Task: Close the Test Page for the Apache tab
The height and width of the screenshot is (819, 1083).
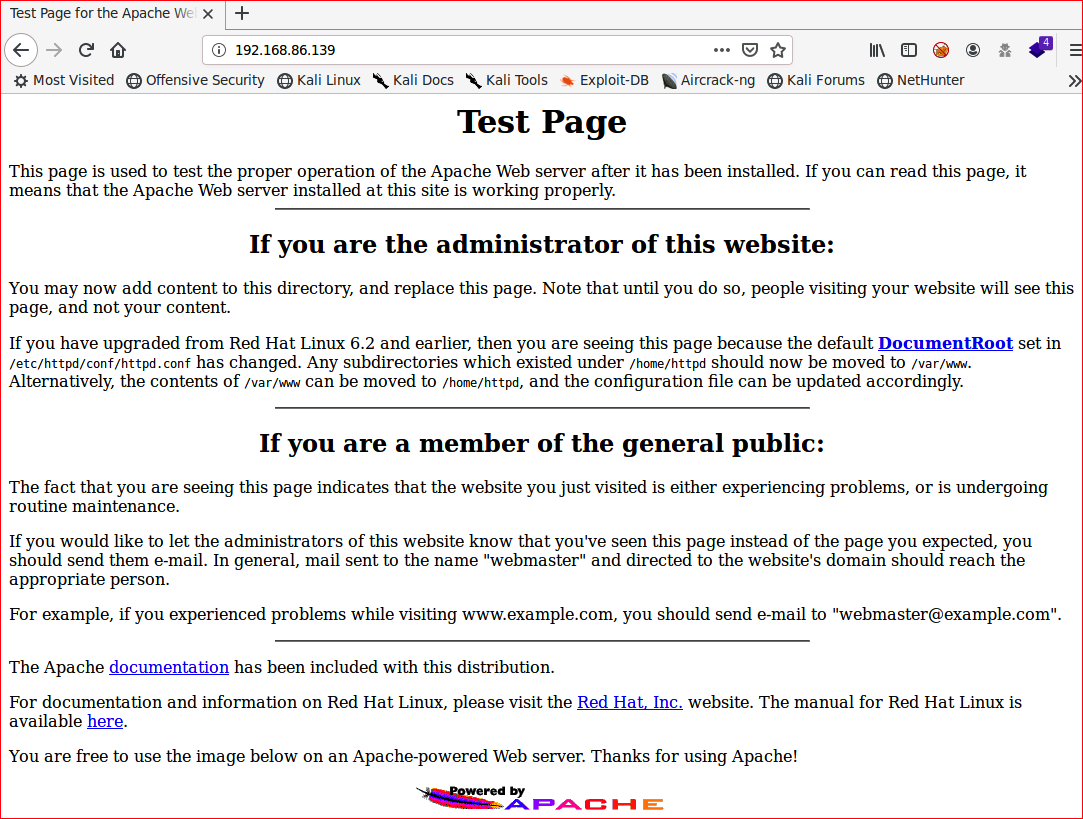Action: point(208,13)
